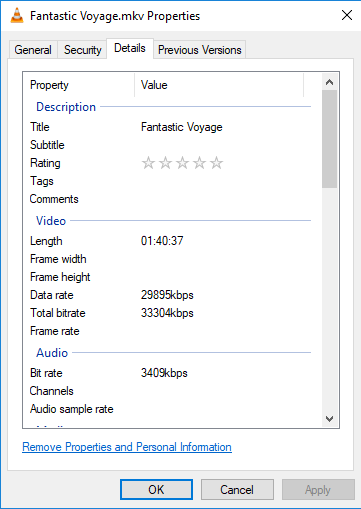361x509 pixels.
Task: Click the Channels property row
Action: click(167, 391)
